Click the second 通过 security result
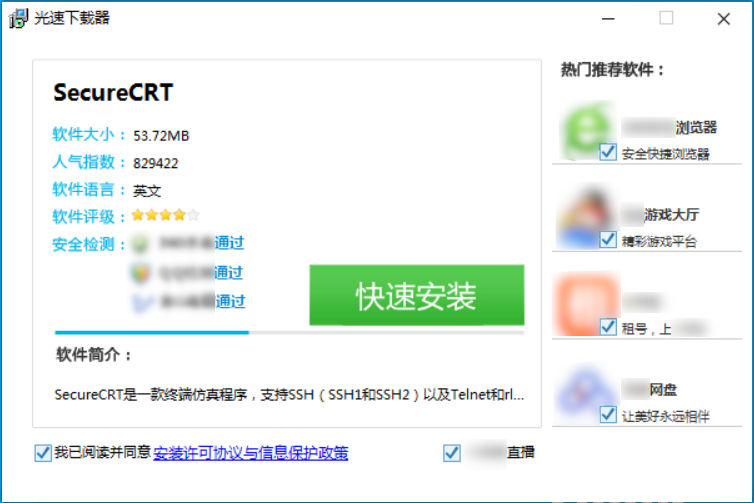The height and width of the screenshot is (503, 754). point(229,273)
